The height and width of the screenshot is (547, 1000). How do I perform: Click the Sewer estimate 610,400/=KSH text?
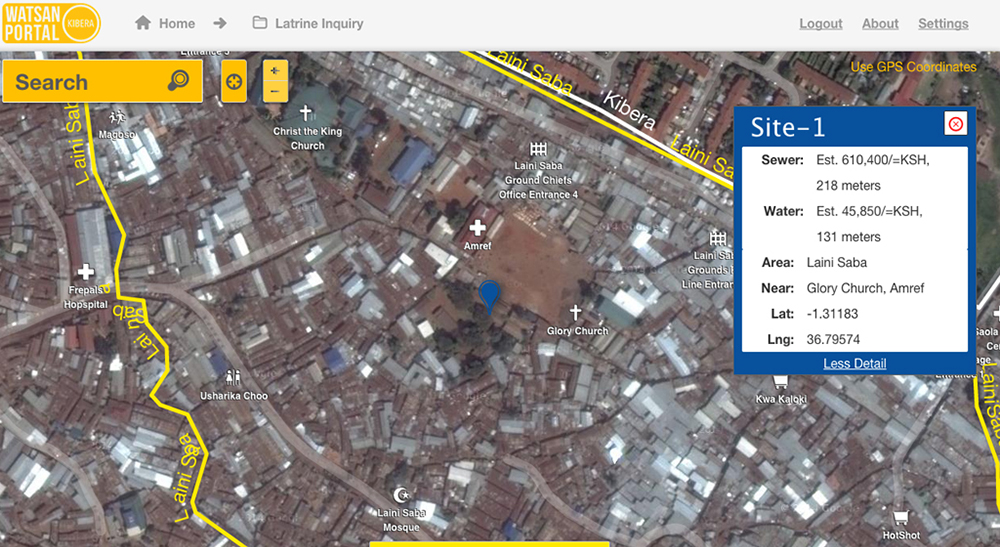(873, 160)
